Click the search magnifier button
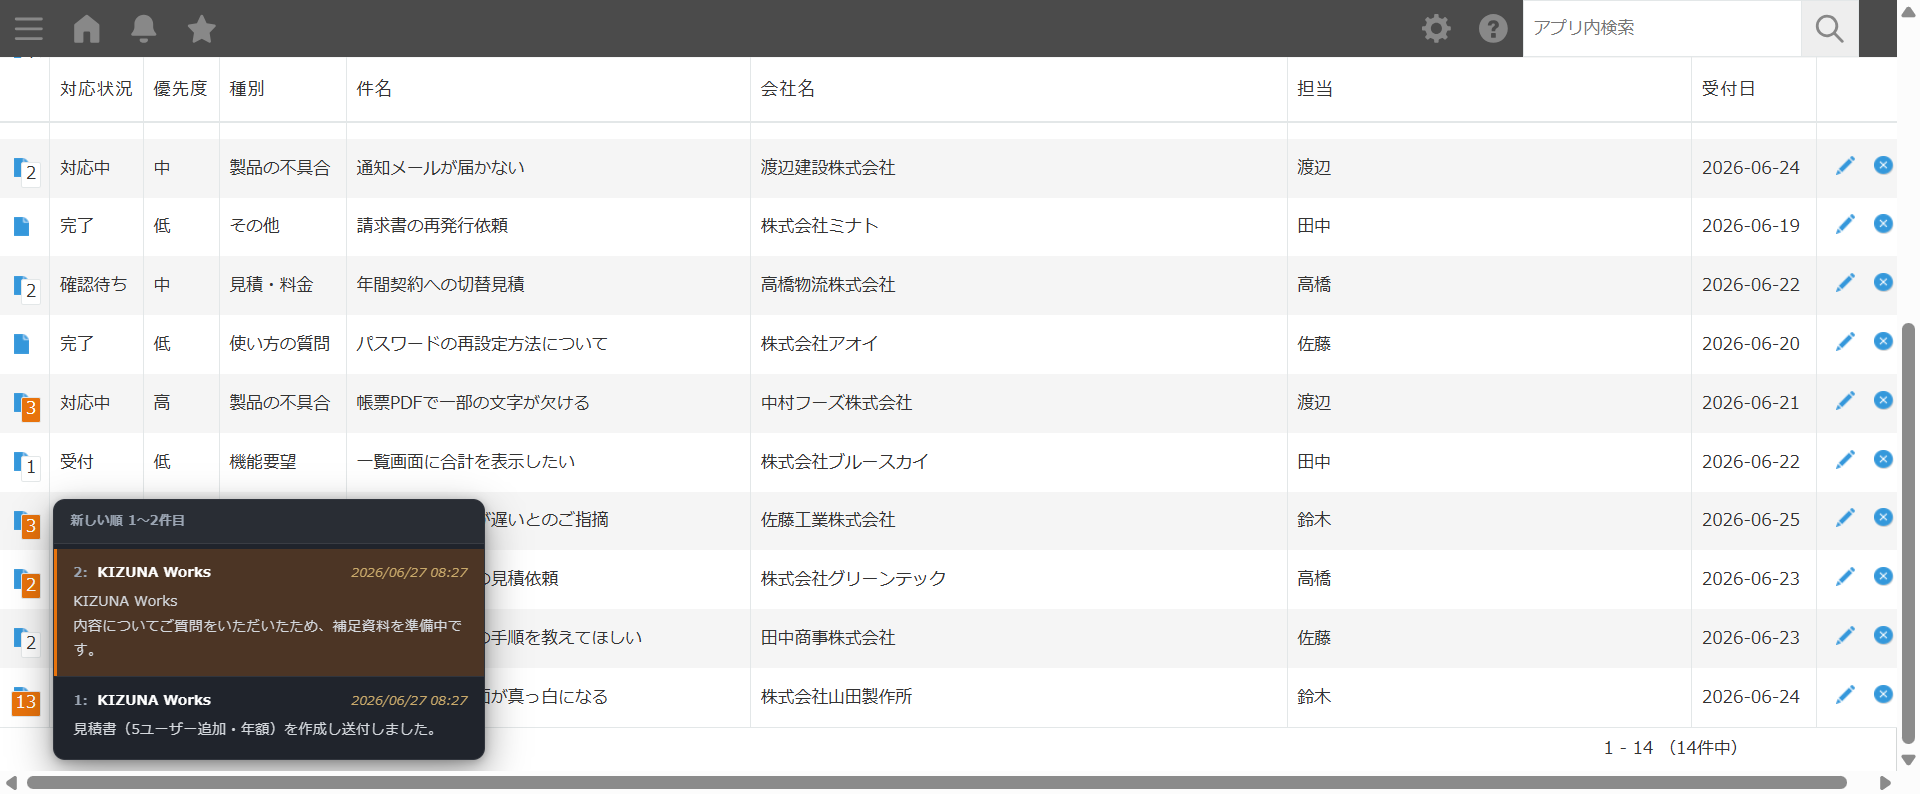Viewport: 1920px width, 794px height. [x=1829, y=28]
